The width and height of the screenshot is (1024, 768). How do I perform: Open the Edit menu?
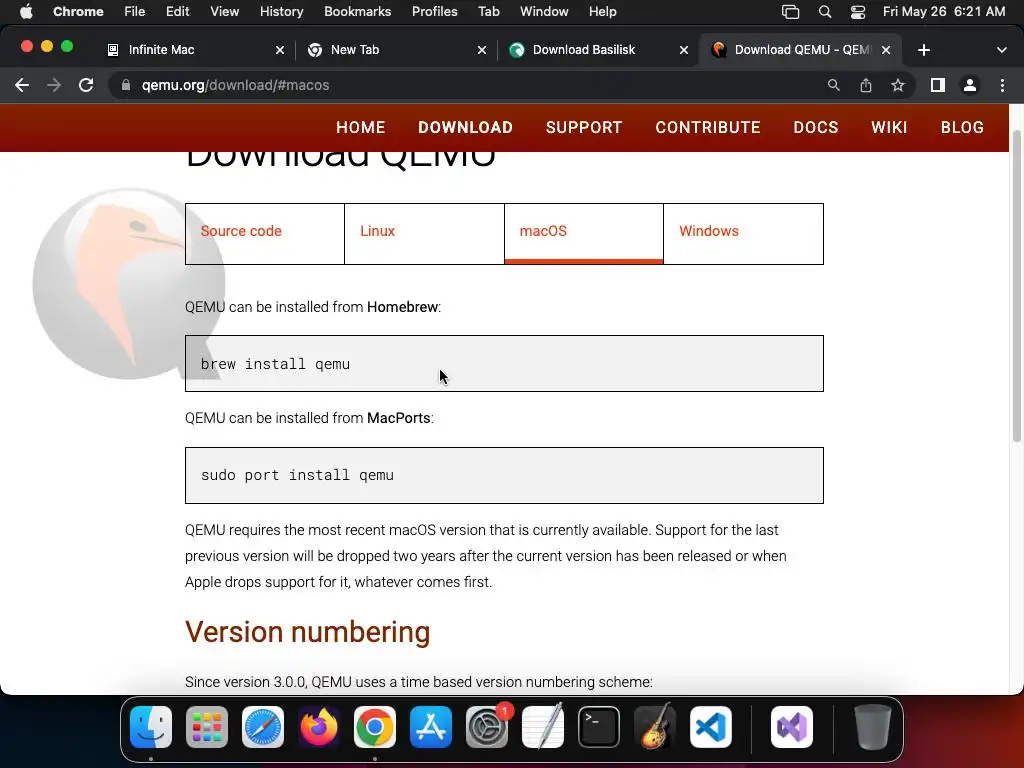177,12
